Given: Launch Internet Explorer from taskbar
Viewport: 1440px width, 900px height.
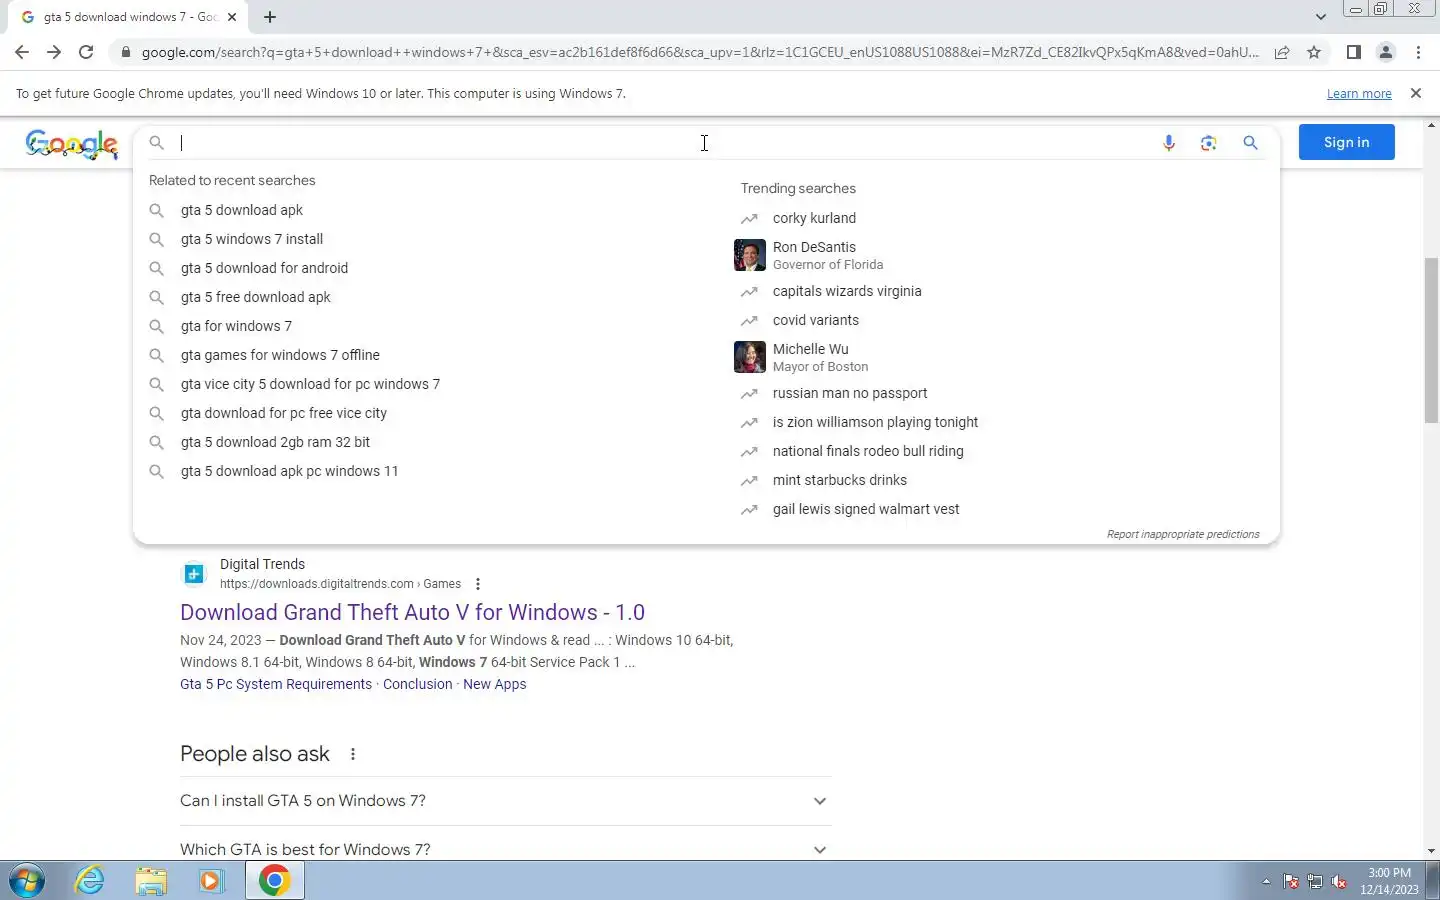Looking at the screenshot, I should [90, 881].
